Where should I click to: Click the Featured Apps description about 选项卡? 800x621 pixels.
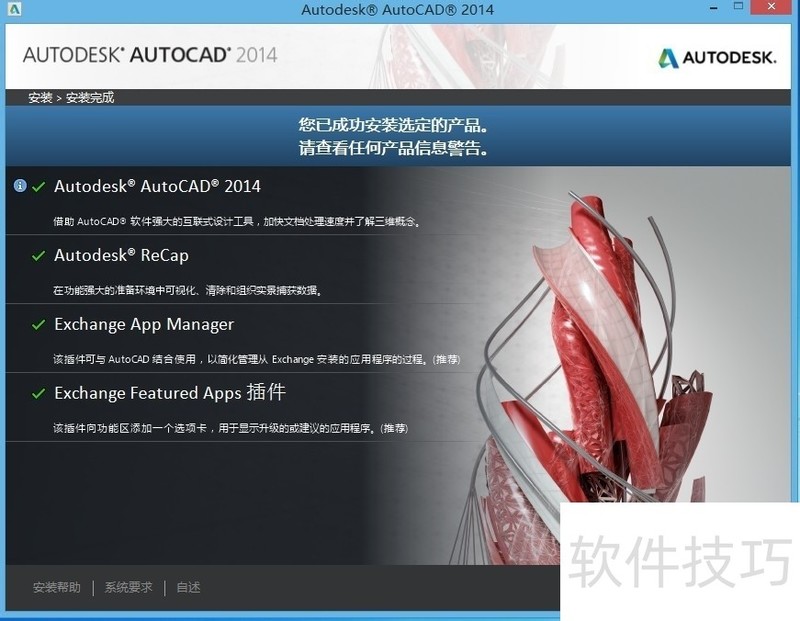pos(231,428)
